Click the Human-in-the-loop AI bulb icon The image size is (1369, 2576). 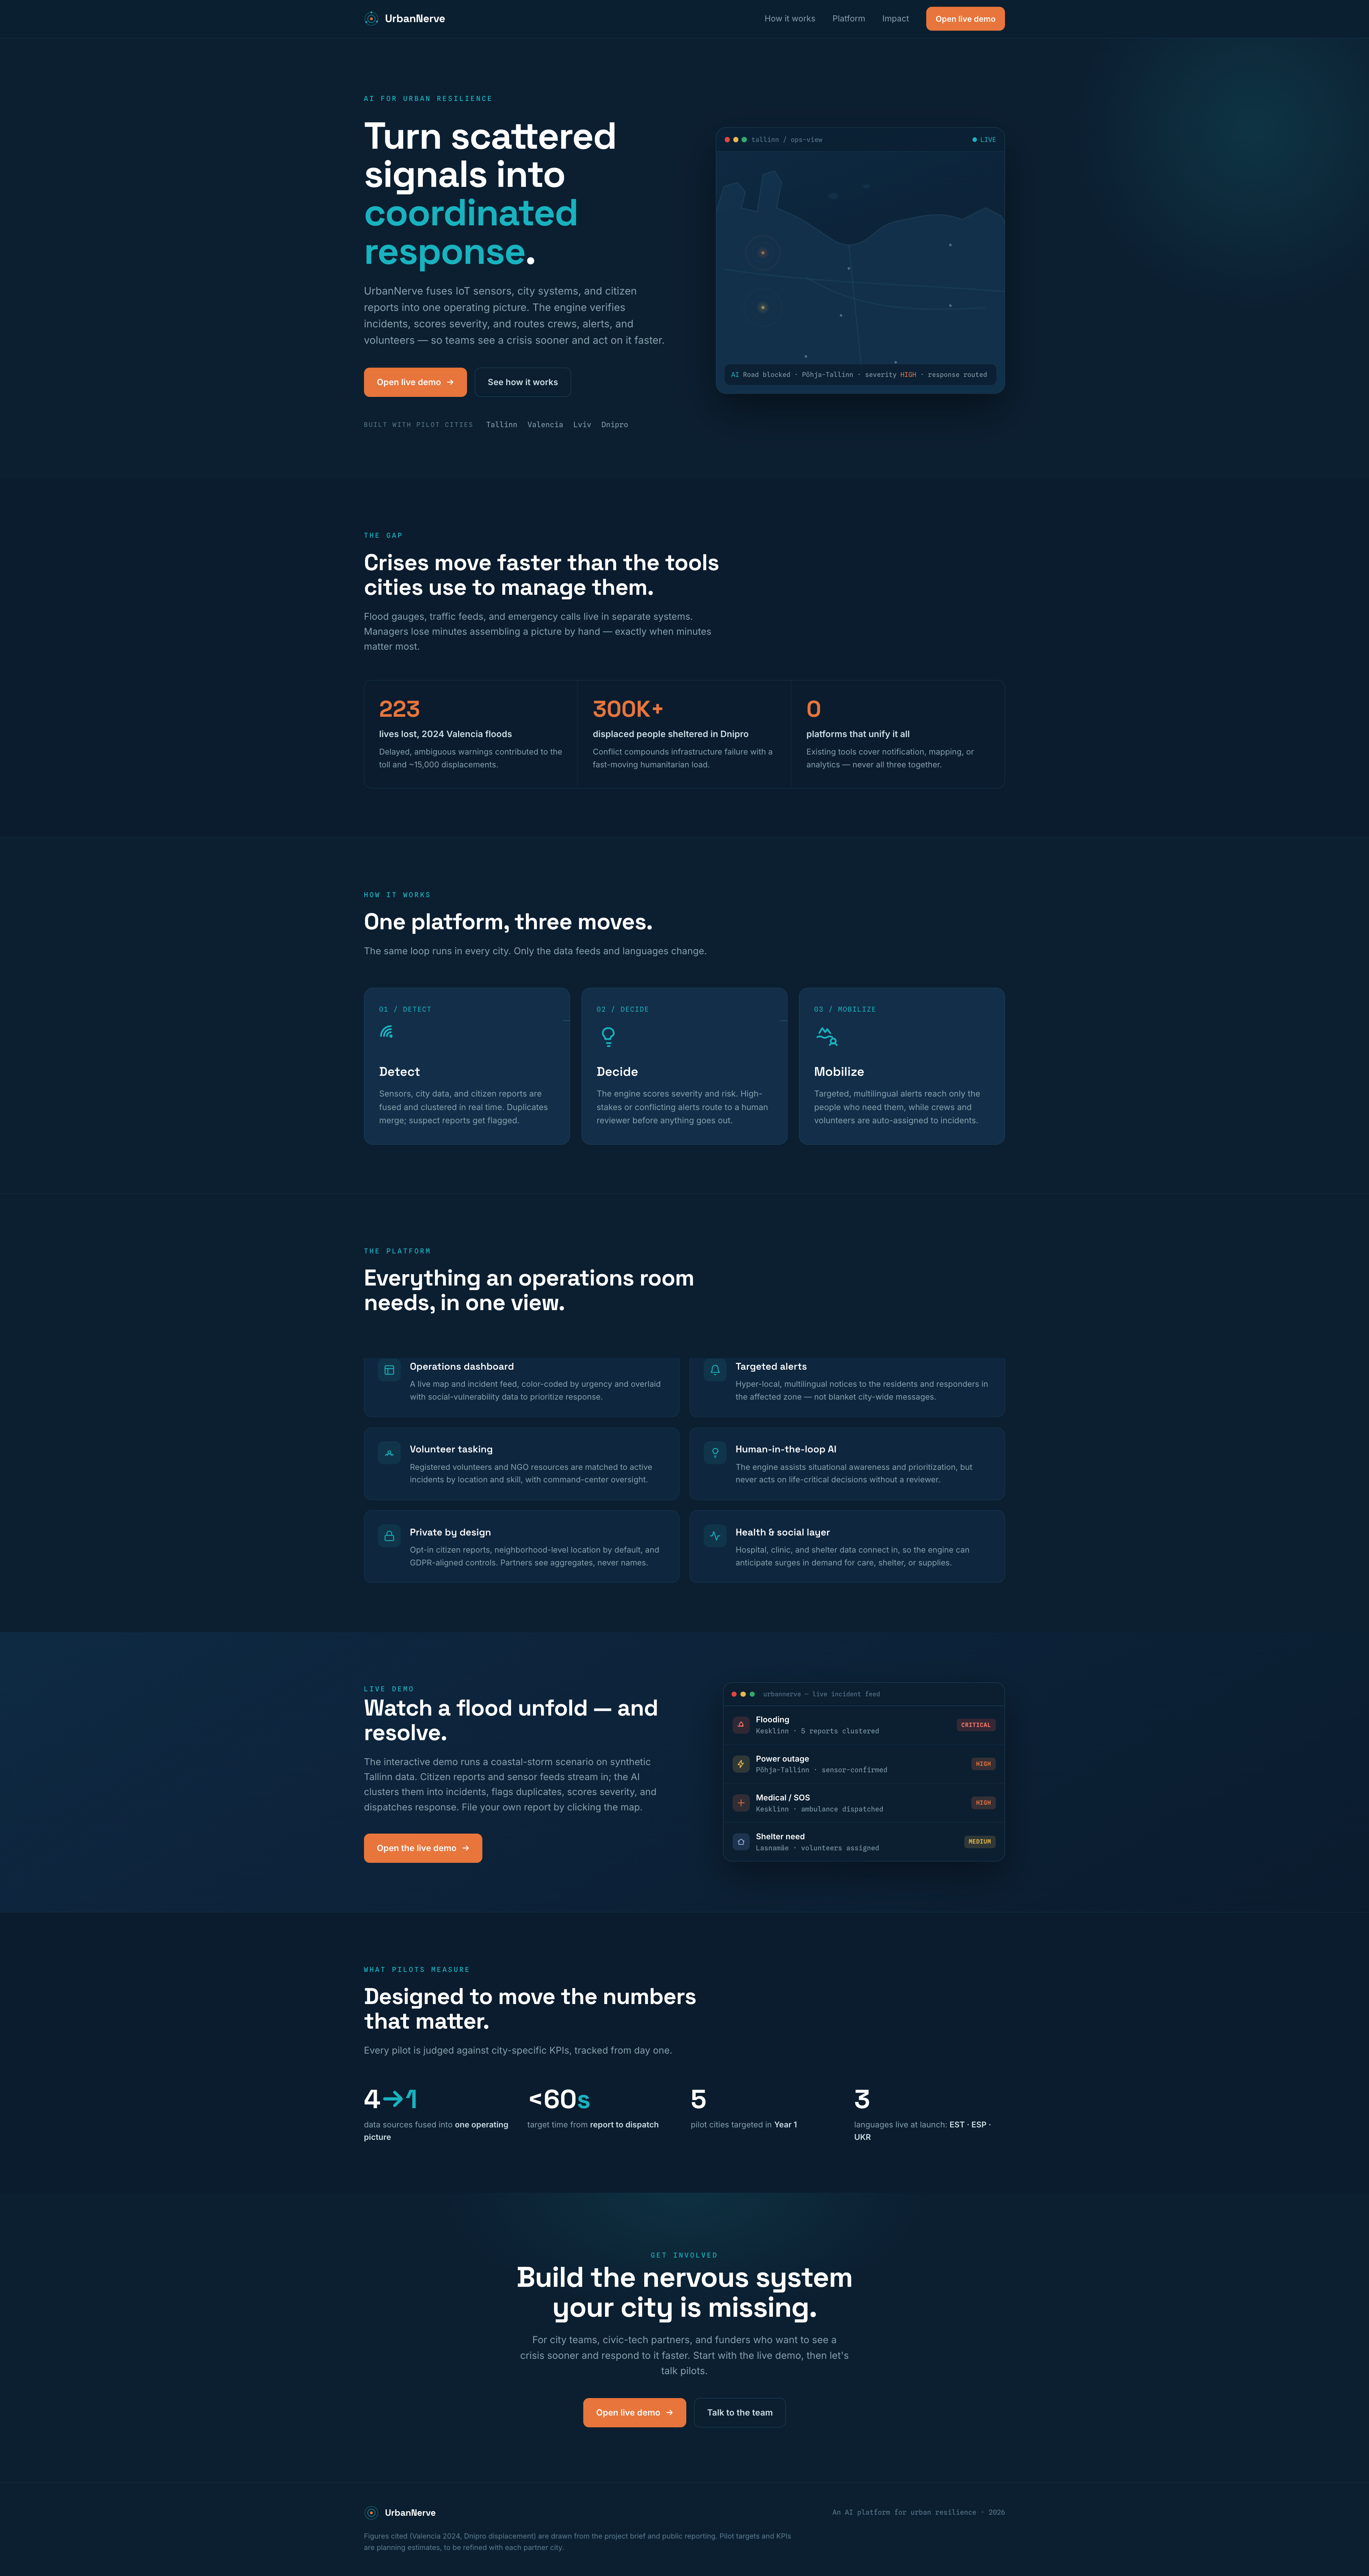(x=715, y=1453)
